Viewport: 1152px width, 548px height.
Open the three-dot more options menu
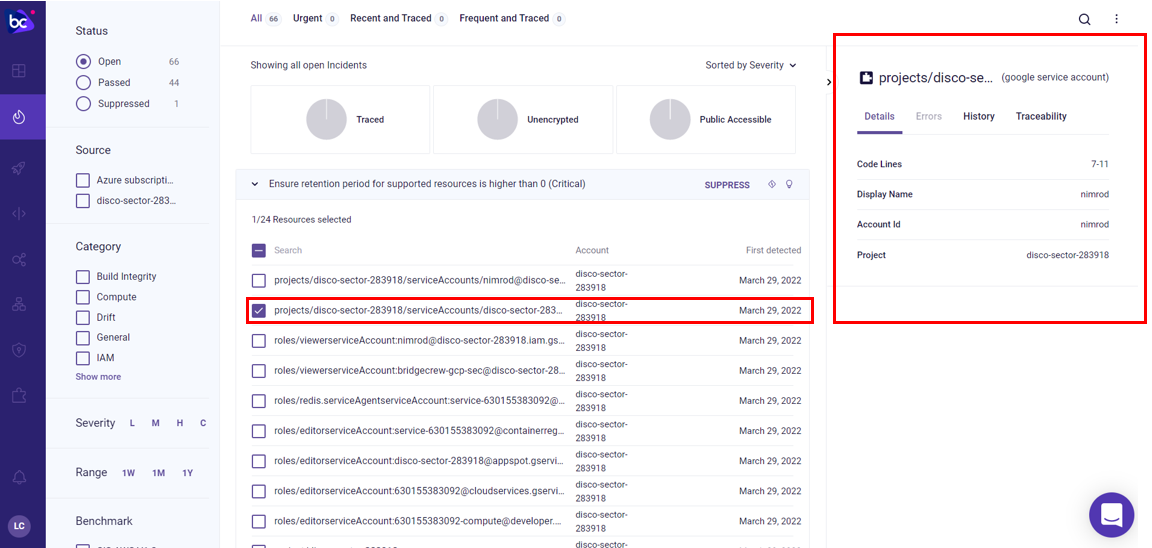(x=1117, y=19)
